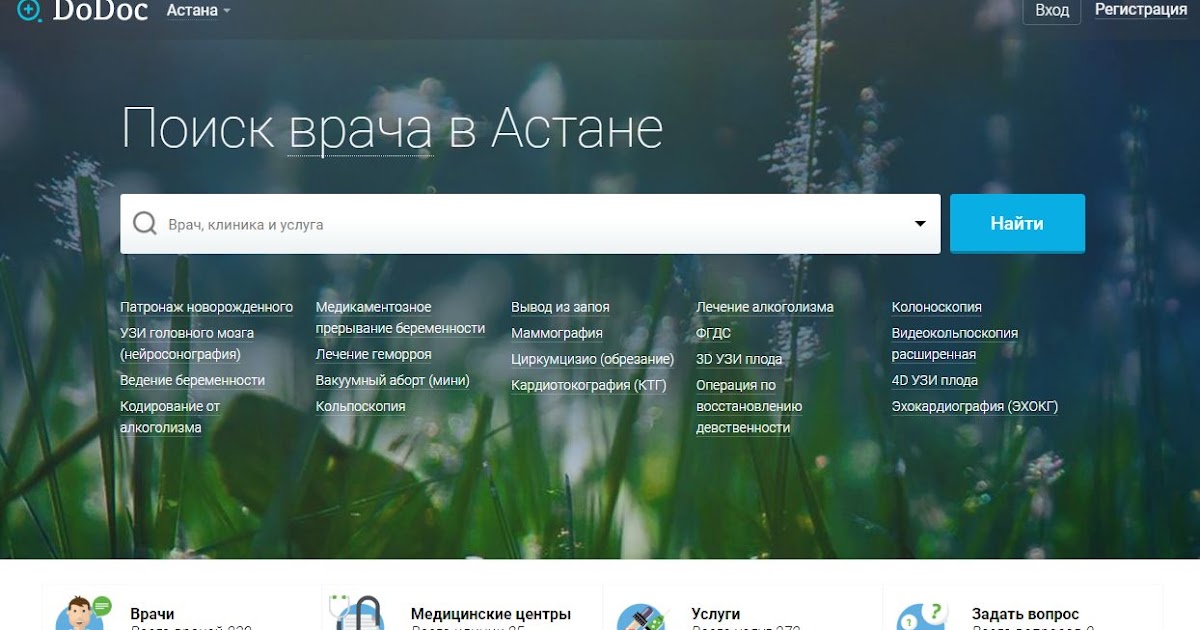Open the Вывод из запоя link

(x=563, y=306)
